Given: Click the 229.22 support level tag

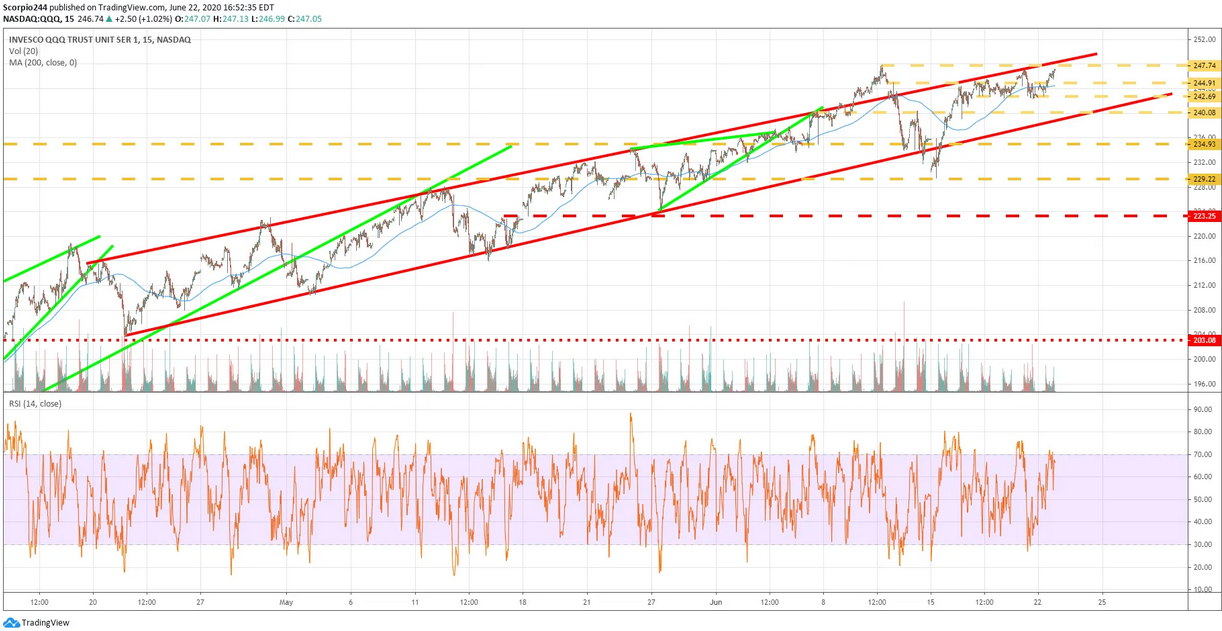Looking at the screenshot, I should [1202, 179].
